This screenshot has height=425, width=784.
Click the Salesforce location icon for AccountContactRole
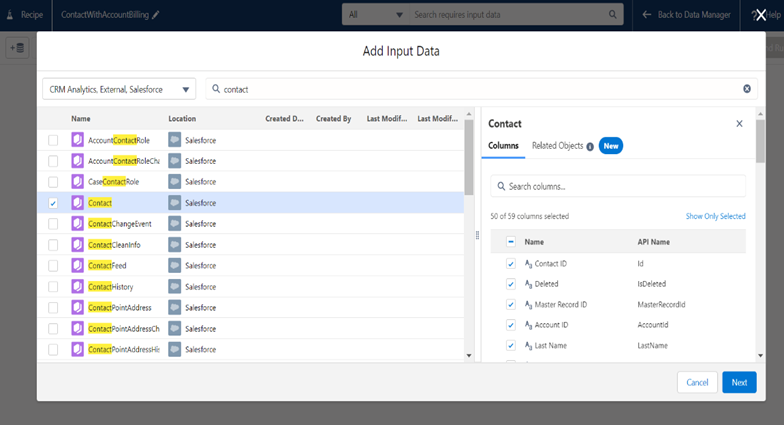(174, 140)
